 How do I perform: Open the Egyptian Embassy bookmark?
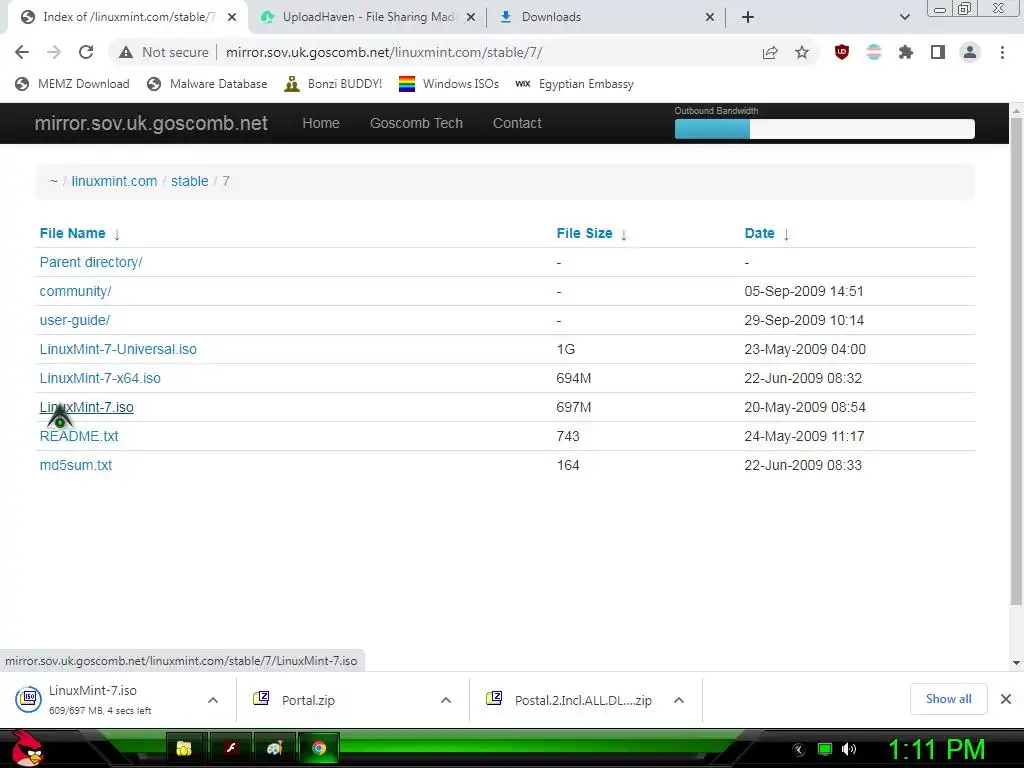(x=574, y=84)
